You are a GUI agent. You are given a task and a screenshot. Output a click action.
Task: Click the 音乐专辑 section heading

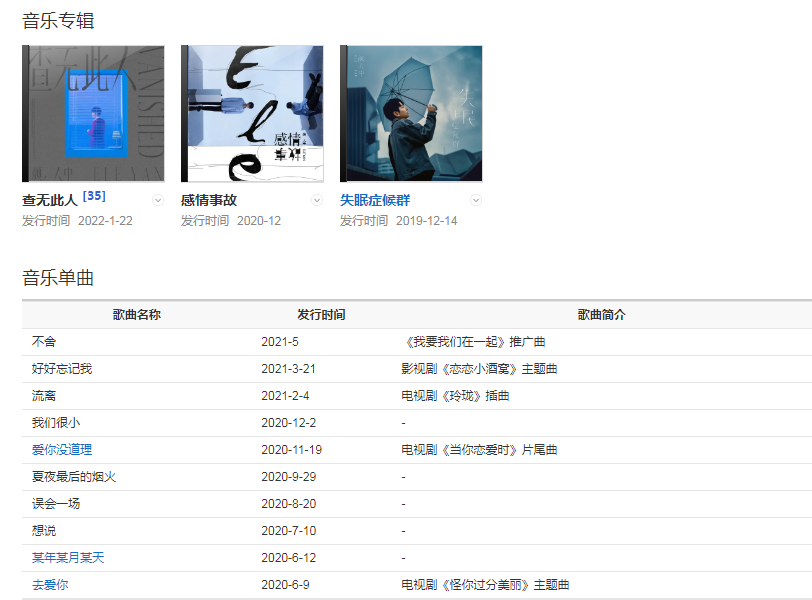[x=58, y=20]
